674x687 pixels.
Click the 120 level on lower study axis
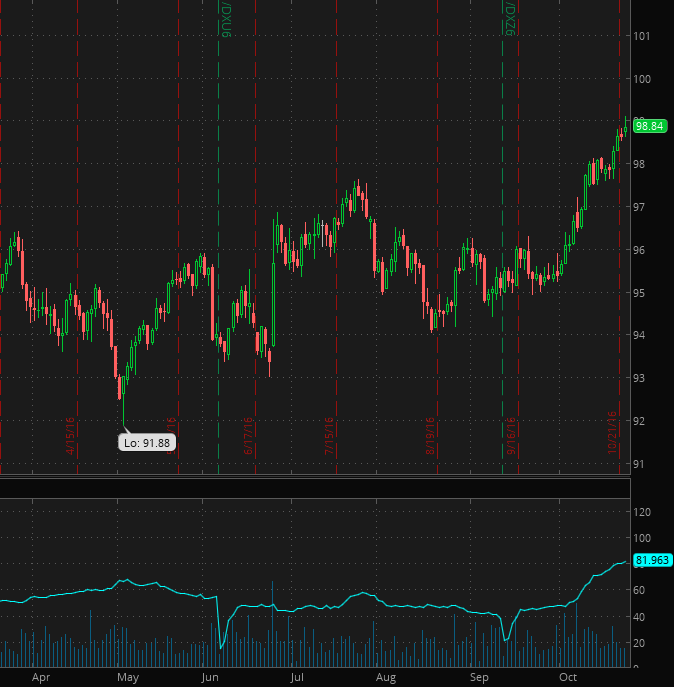(x=645, y=512)
